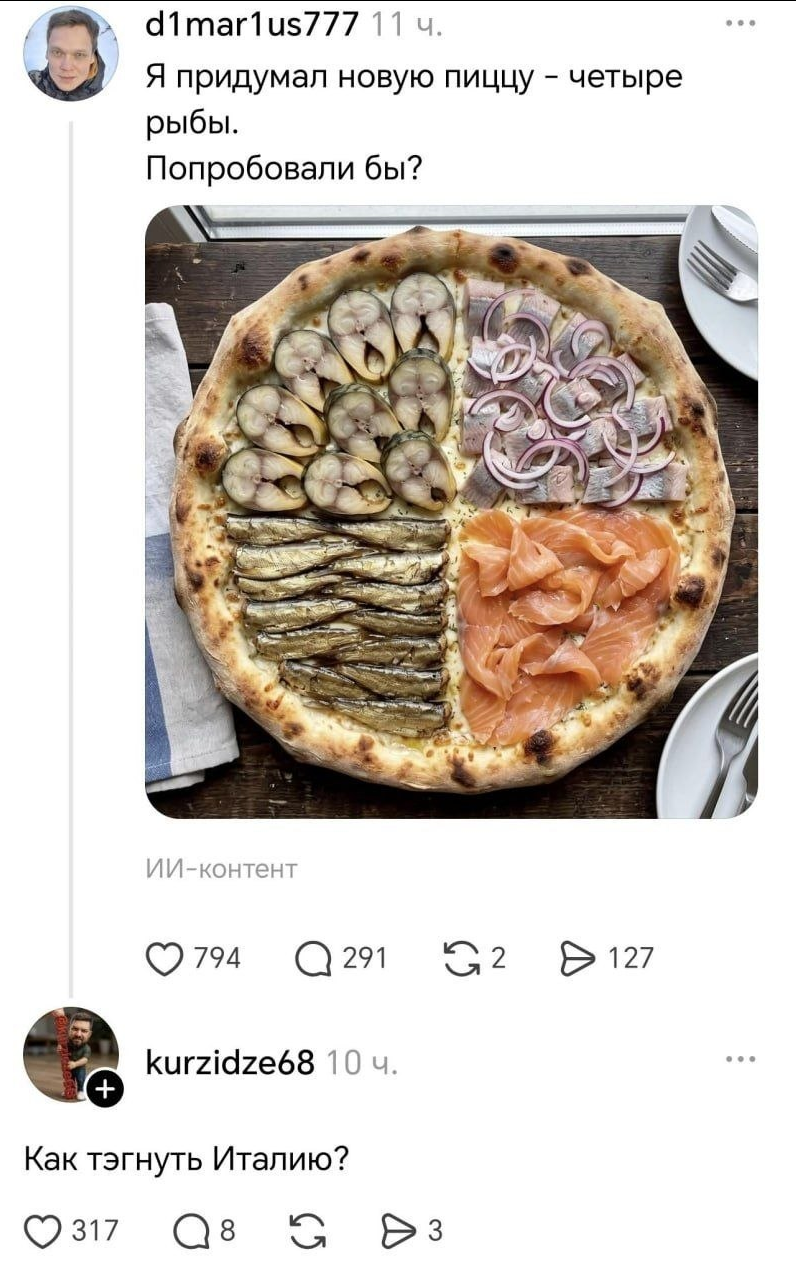View kurzidze68 profile avatar
Viewport: 796px width, 1280px height.
coord(71,1054)
